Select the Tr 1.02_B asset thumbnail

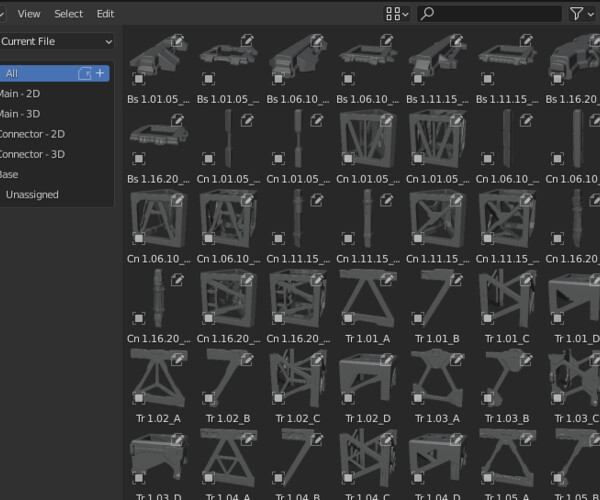tap(228, 378)
